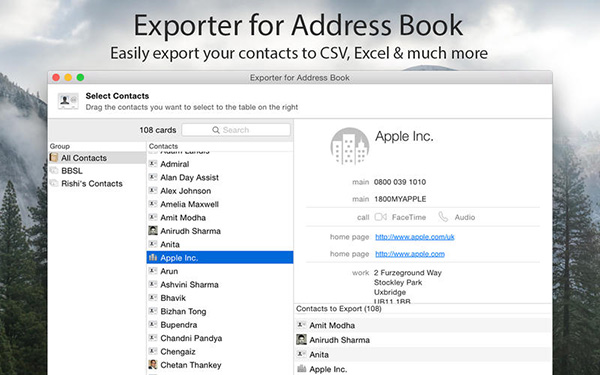Select the Bupendra contact

[220, 324]
